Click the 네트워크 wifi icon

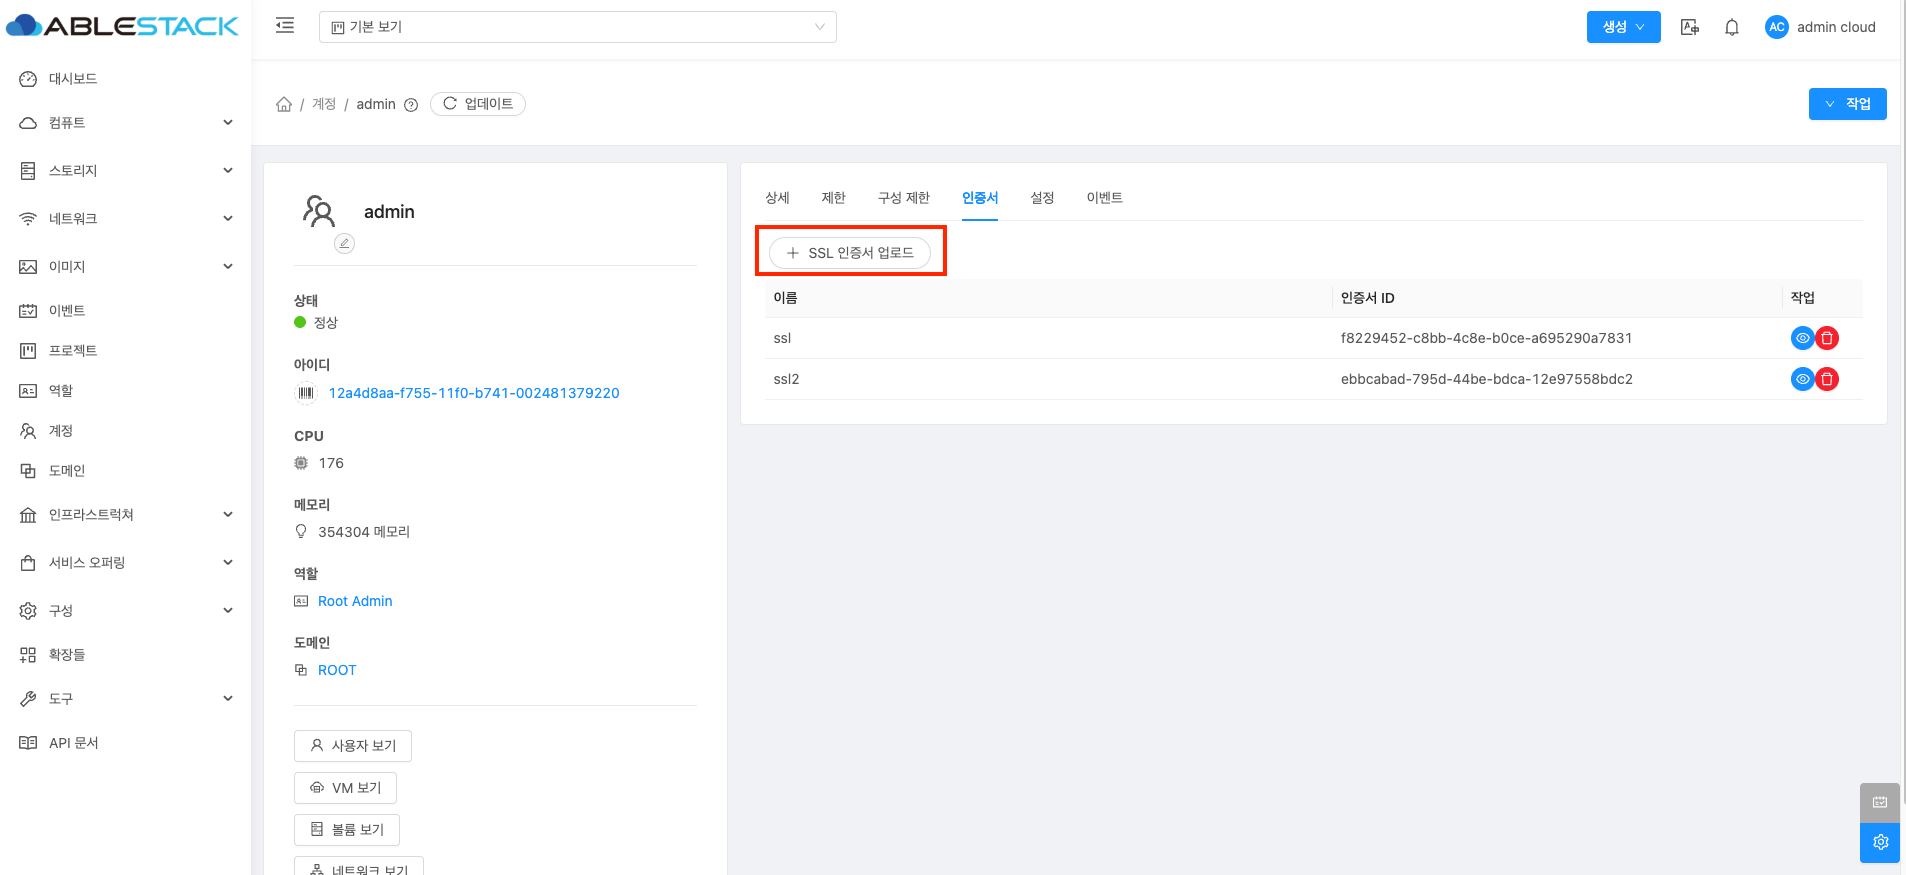28,219
